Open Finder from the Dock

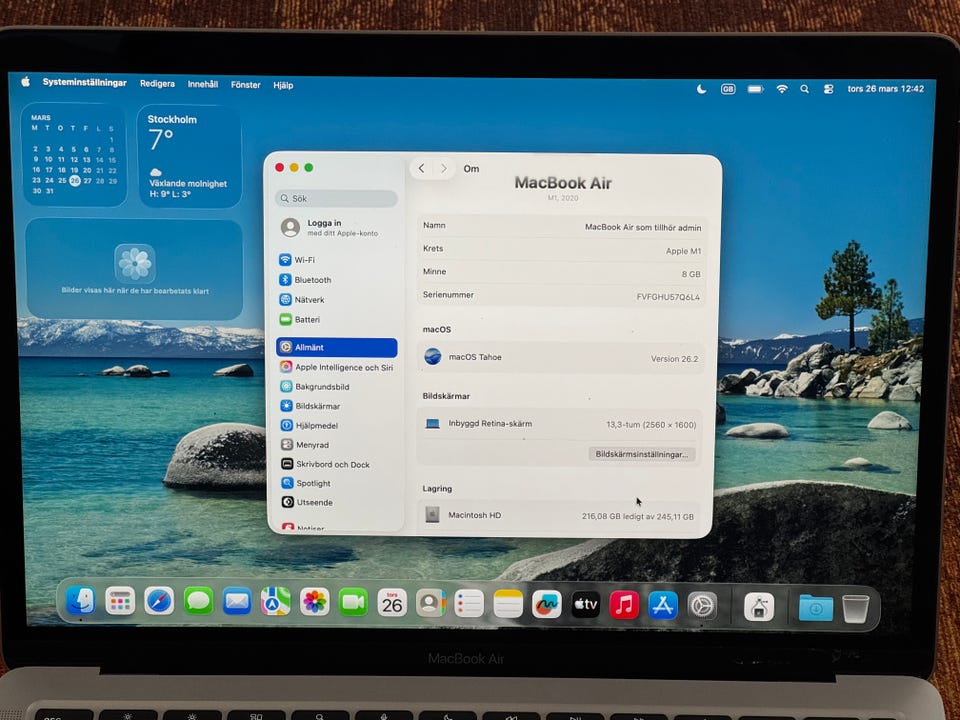tap(81, 600)
